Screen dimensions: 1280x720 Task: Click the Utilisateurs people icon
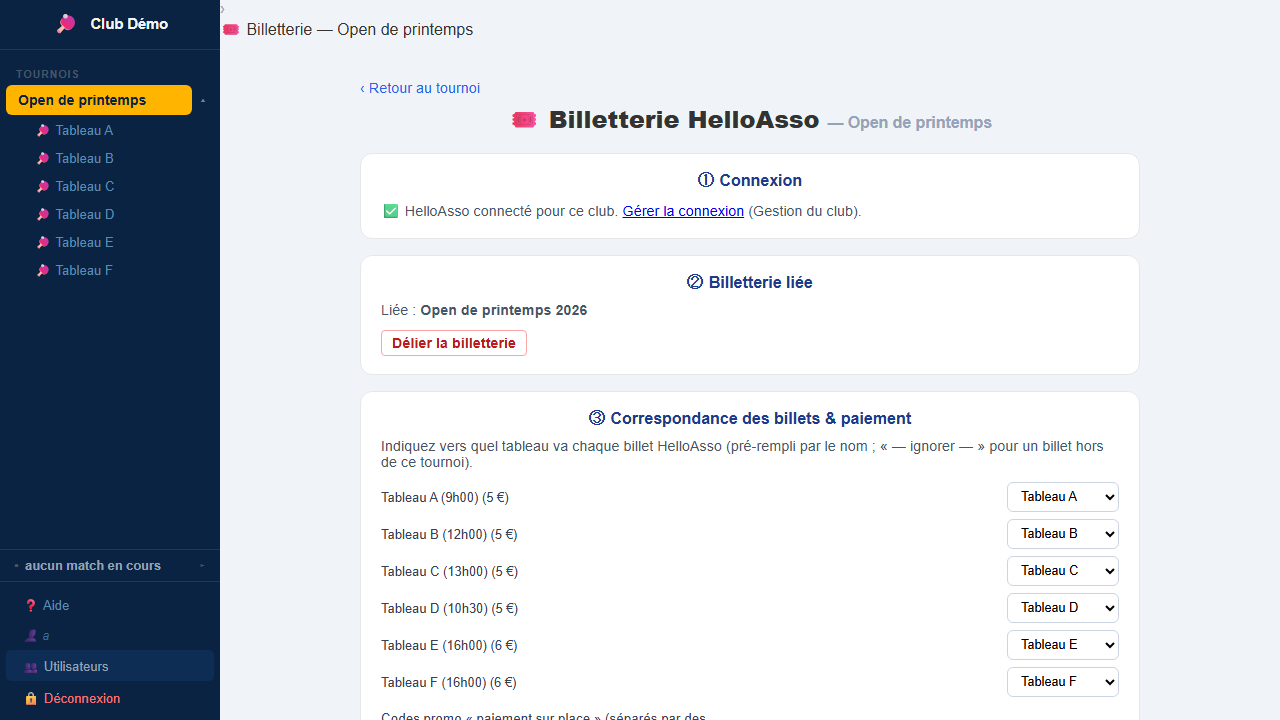pyautogui.click(x=31, y=667)
